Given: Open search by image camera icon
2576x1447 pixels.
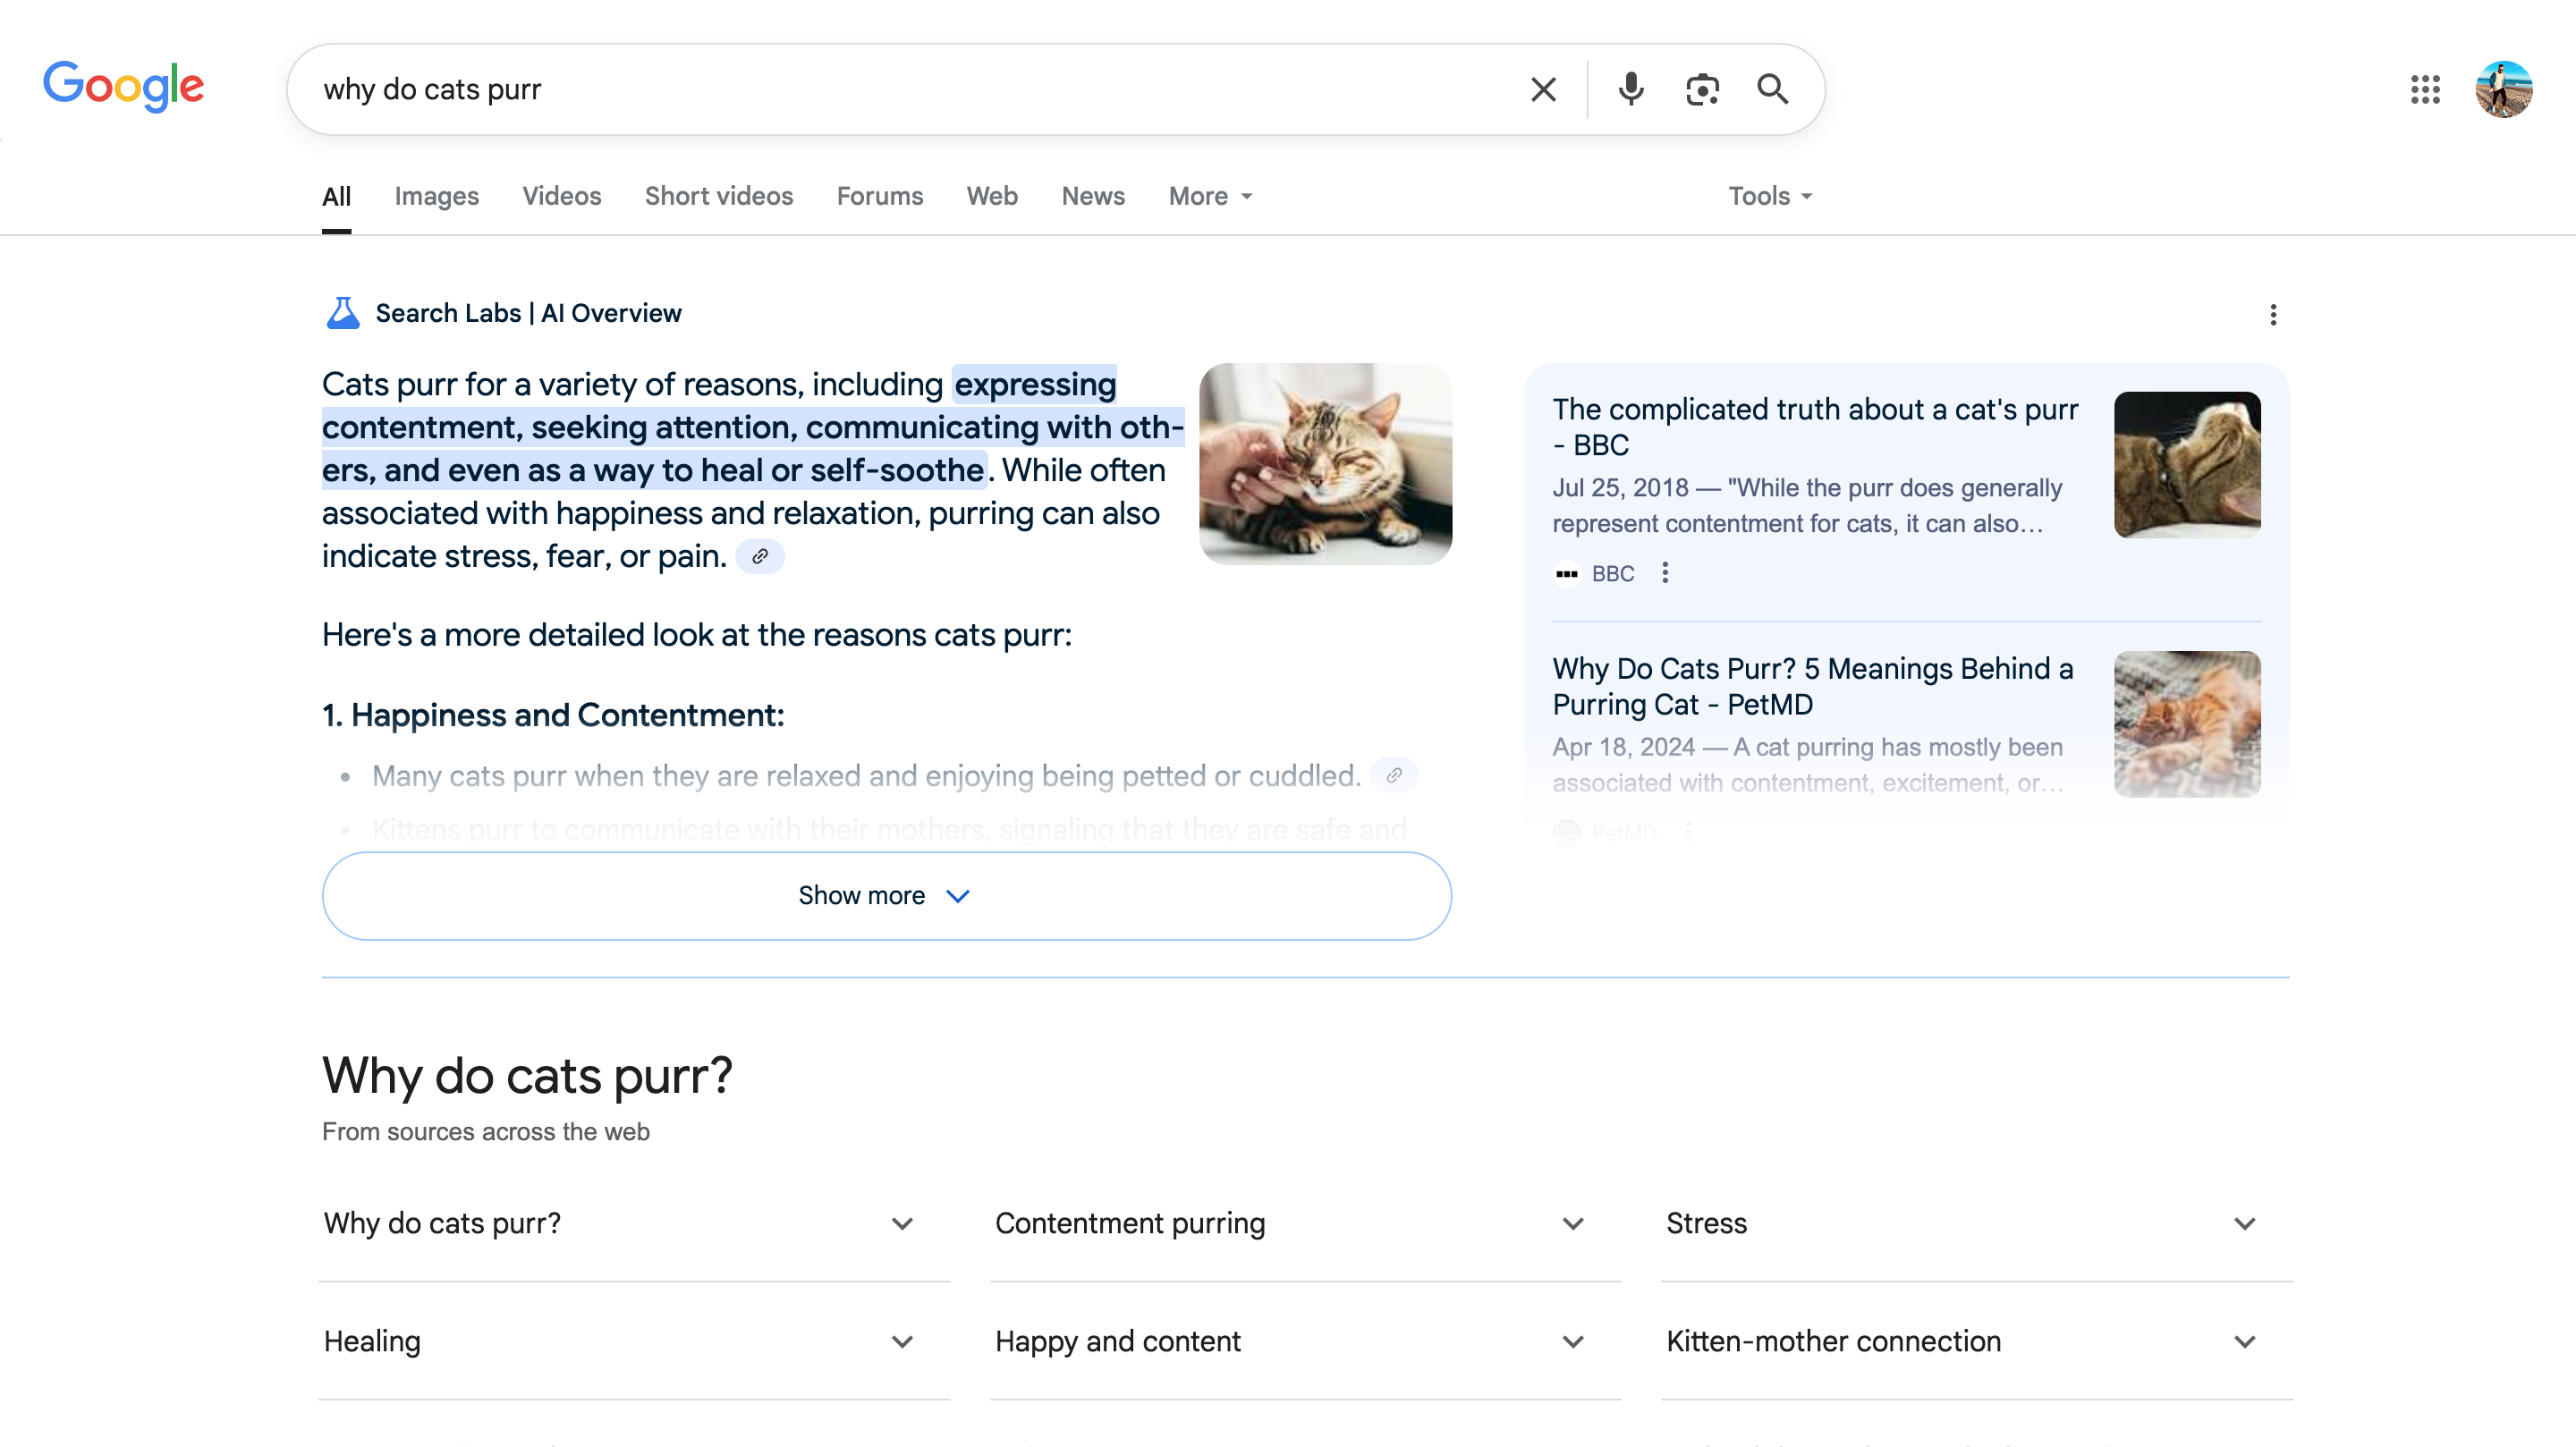Looking at the screenshot, I should coord(1702,89).
